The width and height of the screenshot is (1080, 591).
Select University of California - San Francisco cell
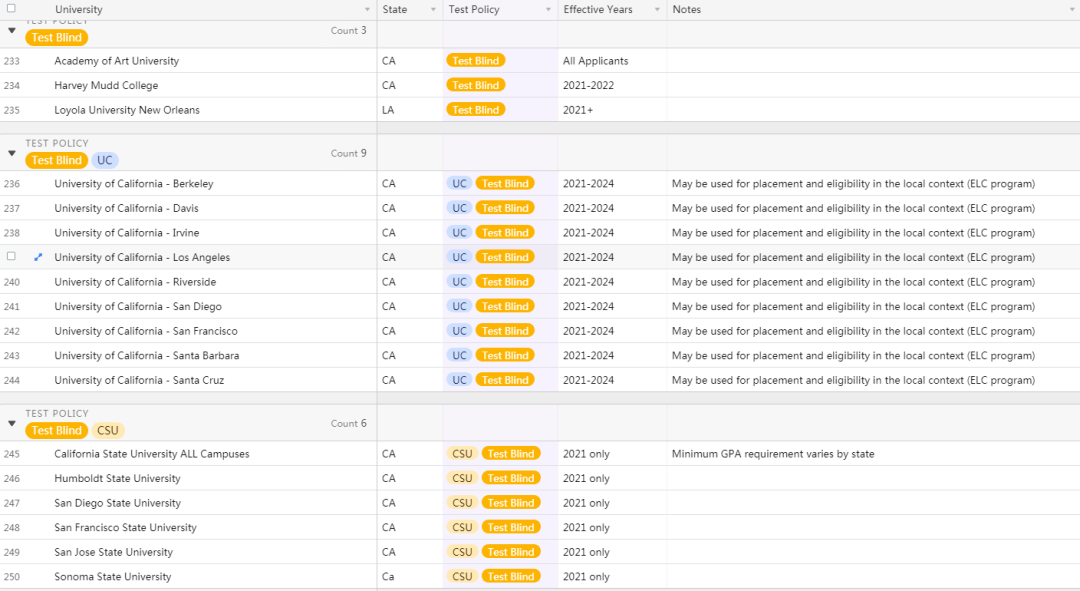coord(214,331)
